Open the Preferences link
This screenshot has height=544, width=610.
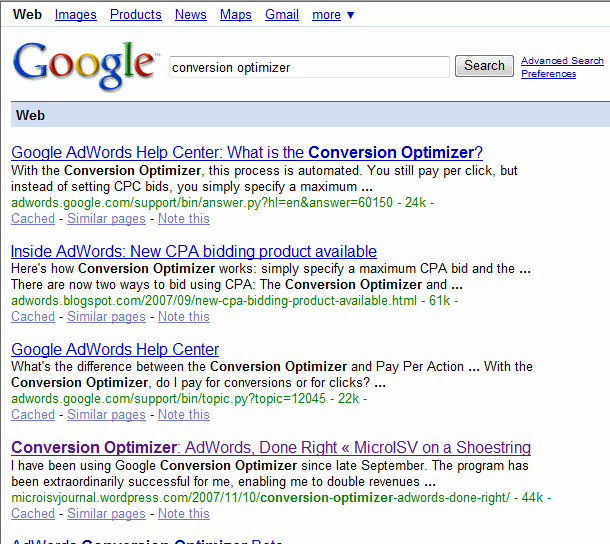[x=549, y=74]
